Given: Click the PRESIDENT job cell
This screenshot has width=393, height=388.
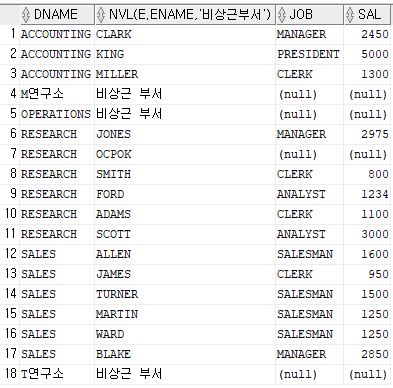Looking at the screenshot, I should click(308, 54).
